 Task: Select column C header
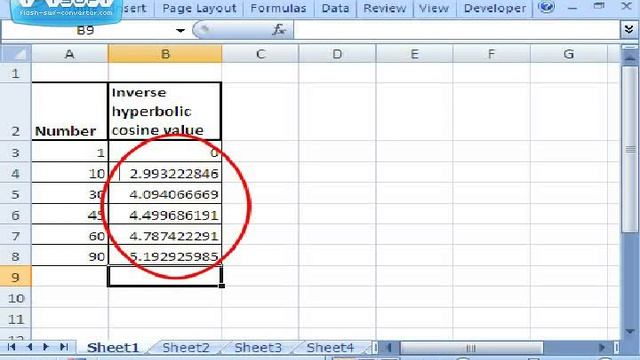click(260, 54)
